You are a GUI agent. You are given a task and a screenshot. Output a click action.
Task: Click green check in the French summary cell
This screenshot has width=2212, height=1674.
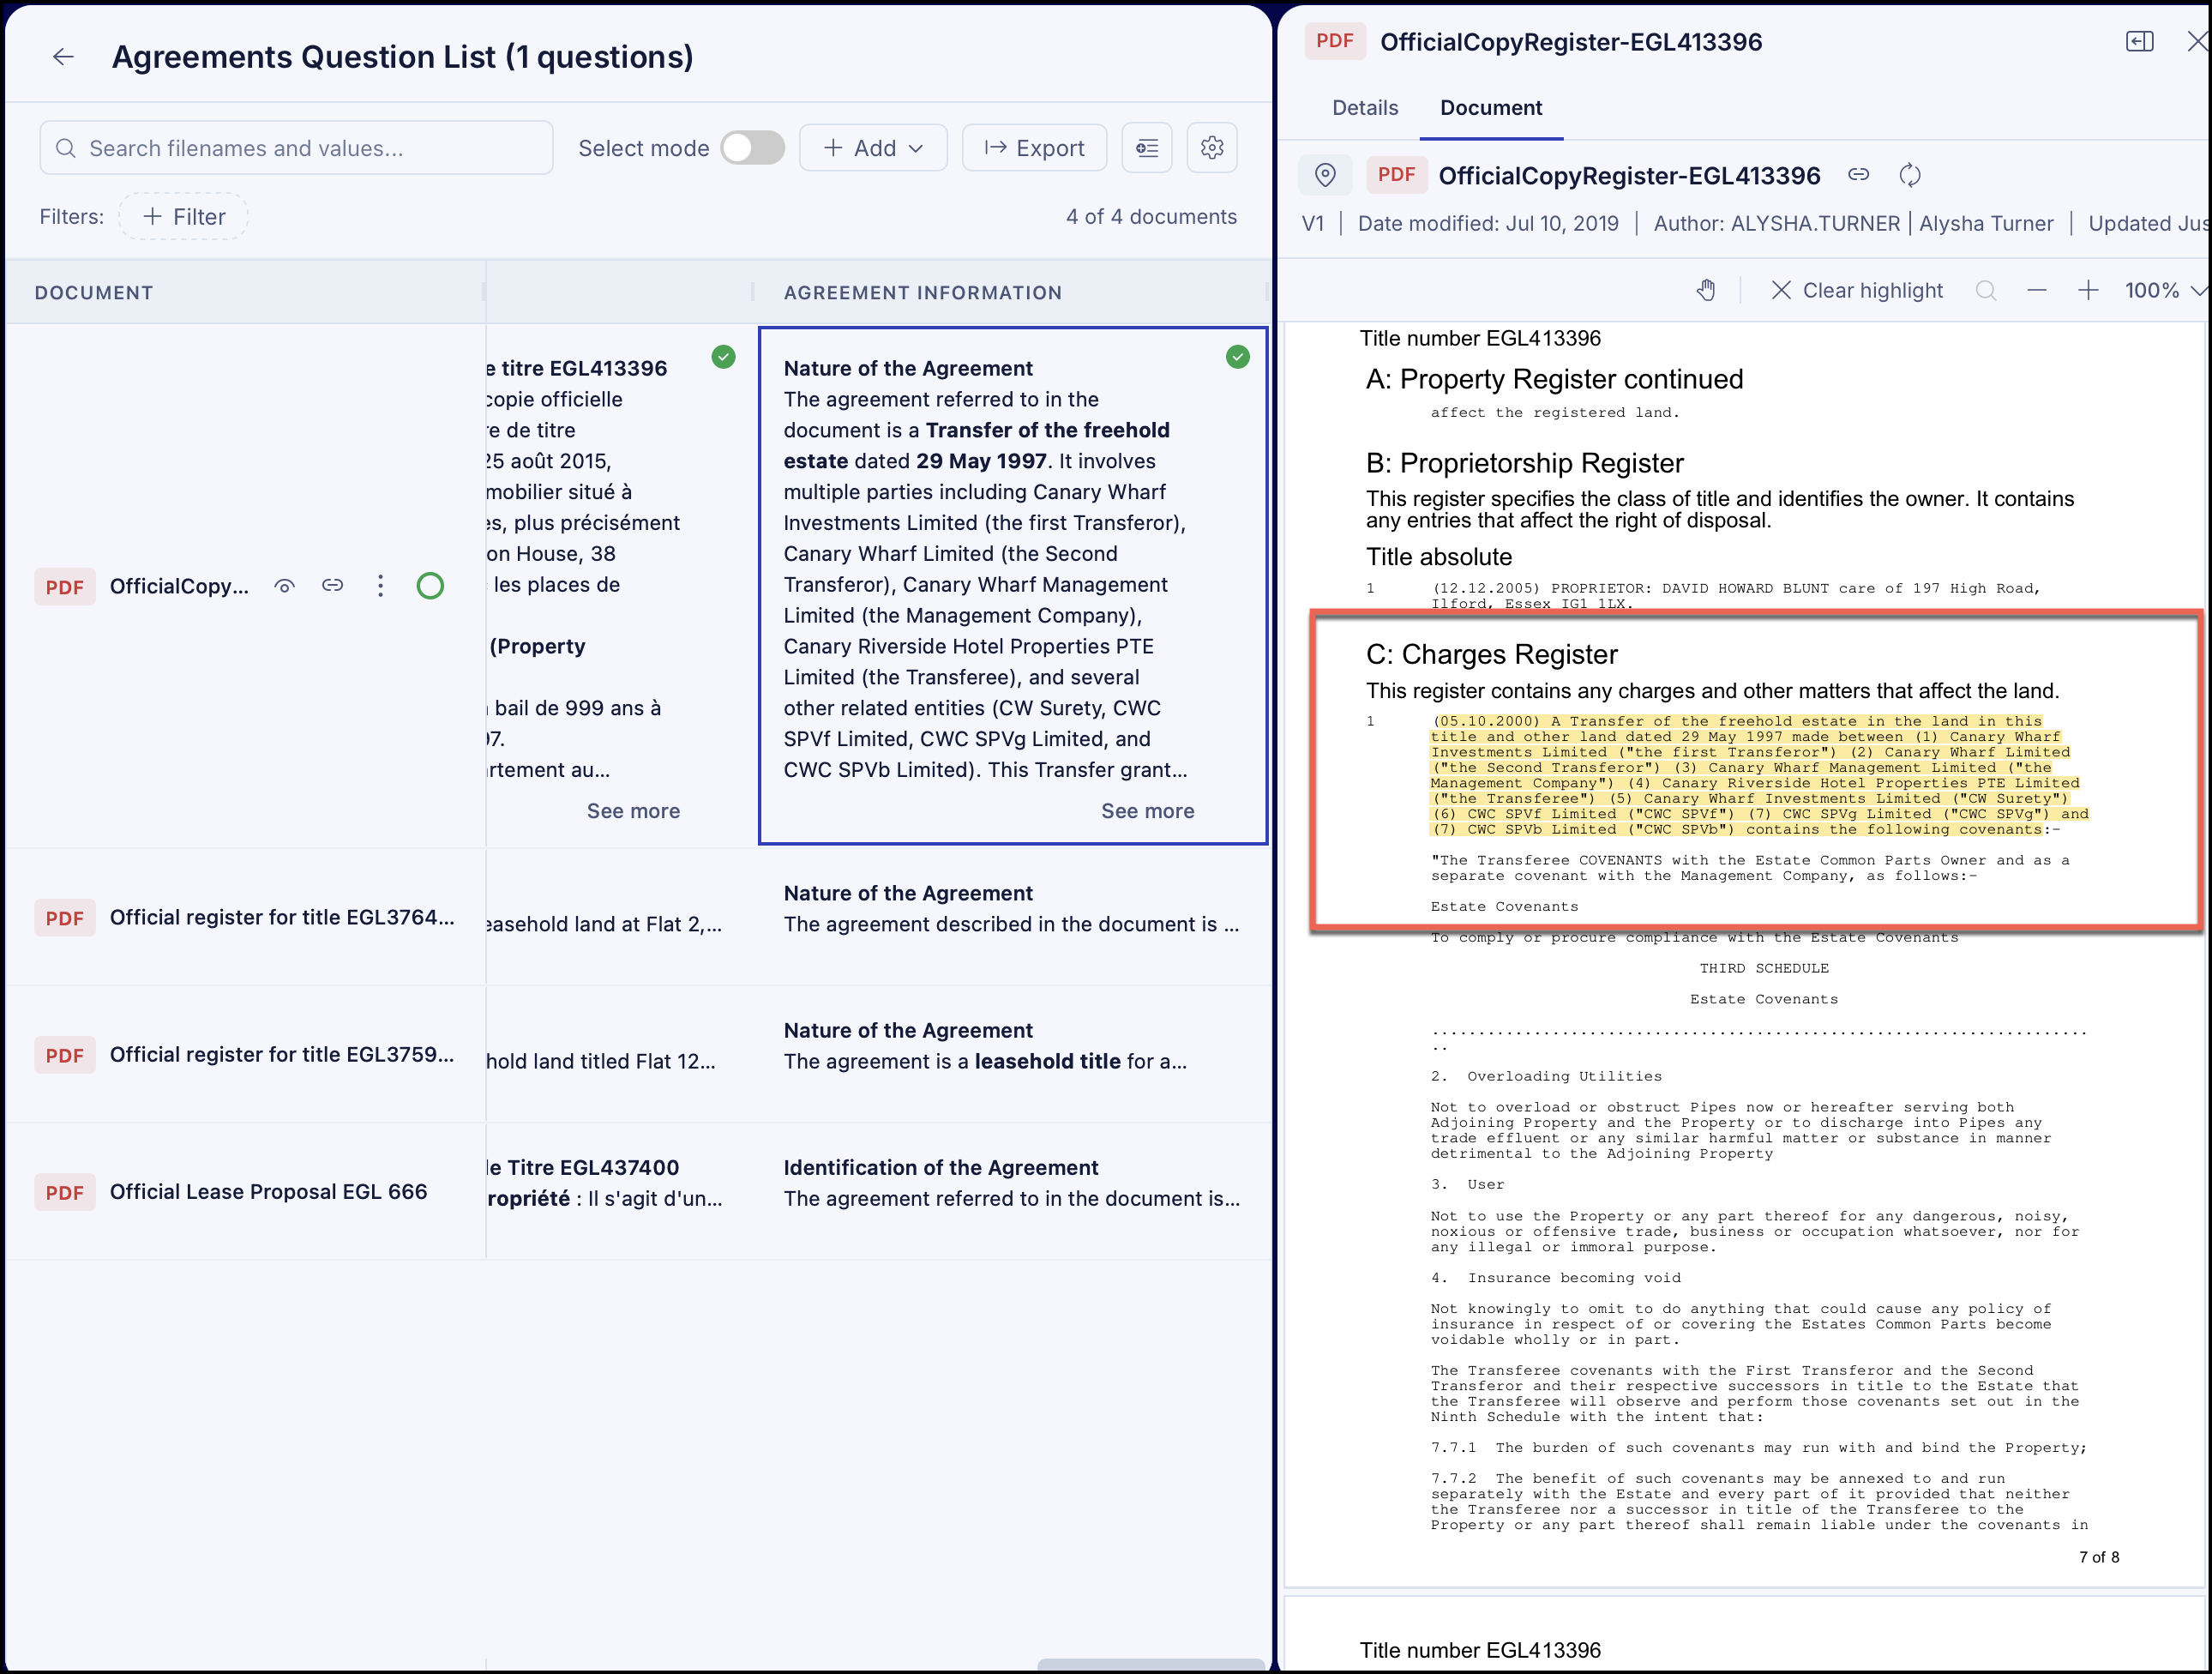click(x=723, y=357)
